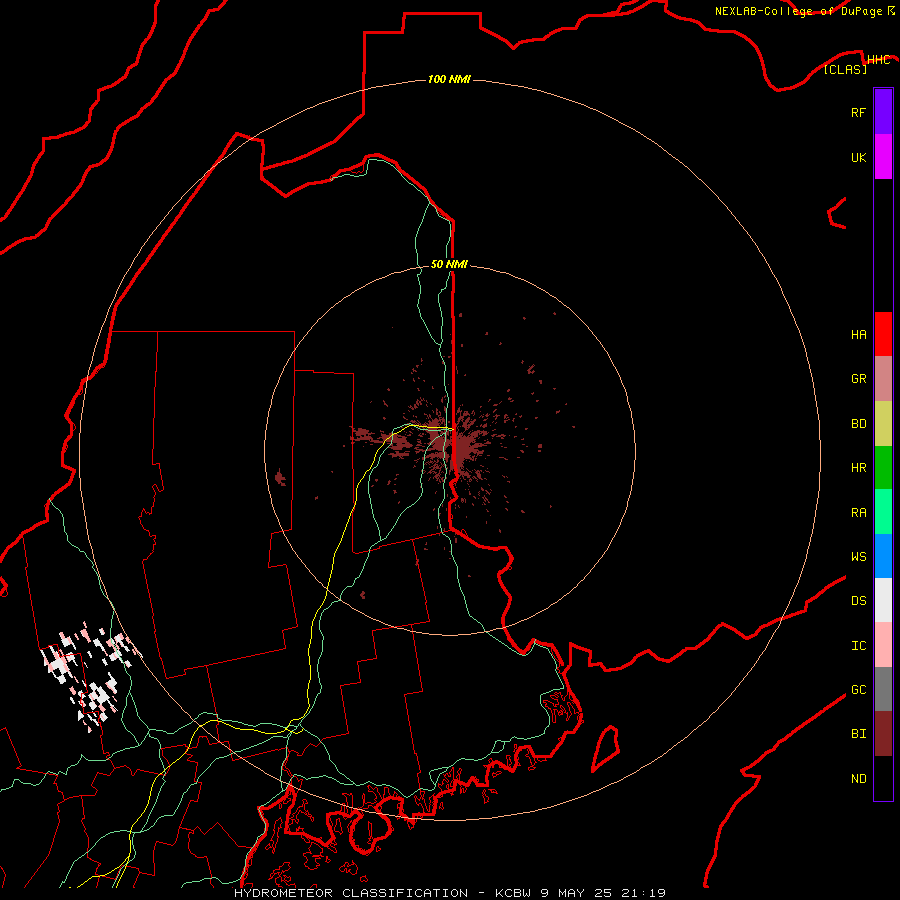Select the GC gray legend swatch
Viewport: 900px width, 900px height.
[883, 689]
